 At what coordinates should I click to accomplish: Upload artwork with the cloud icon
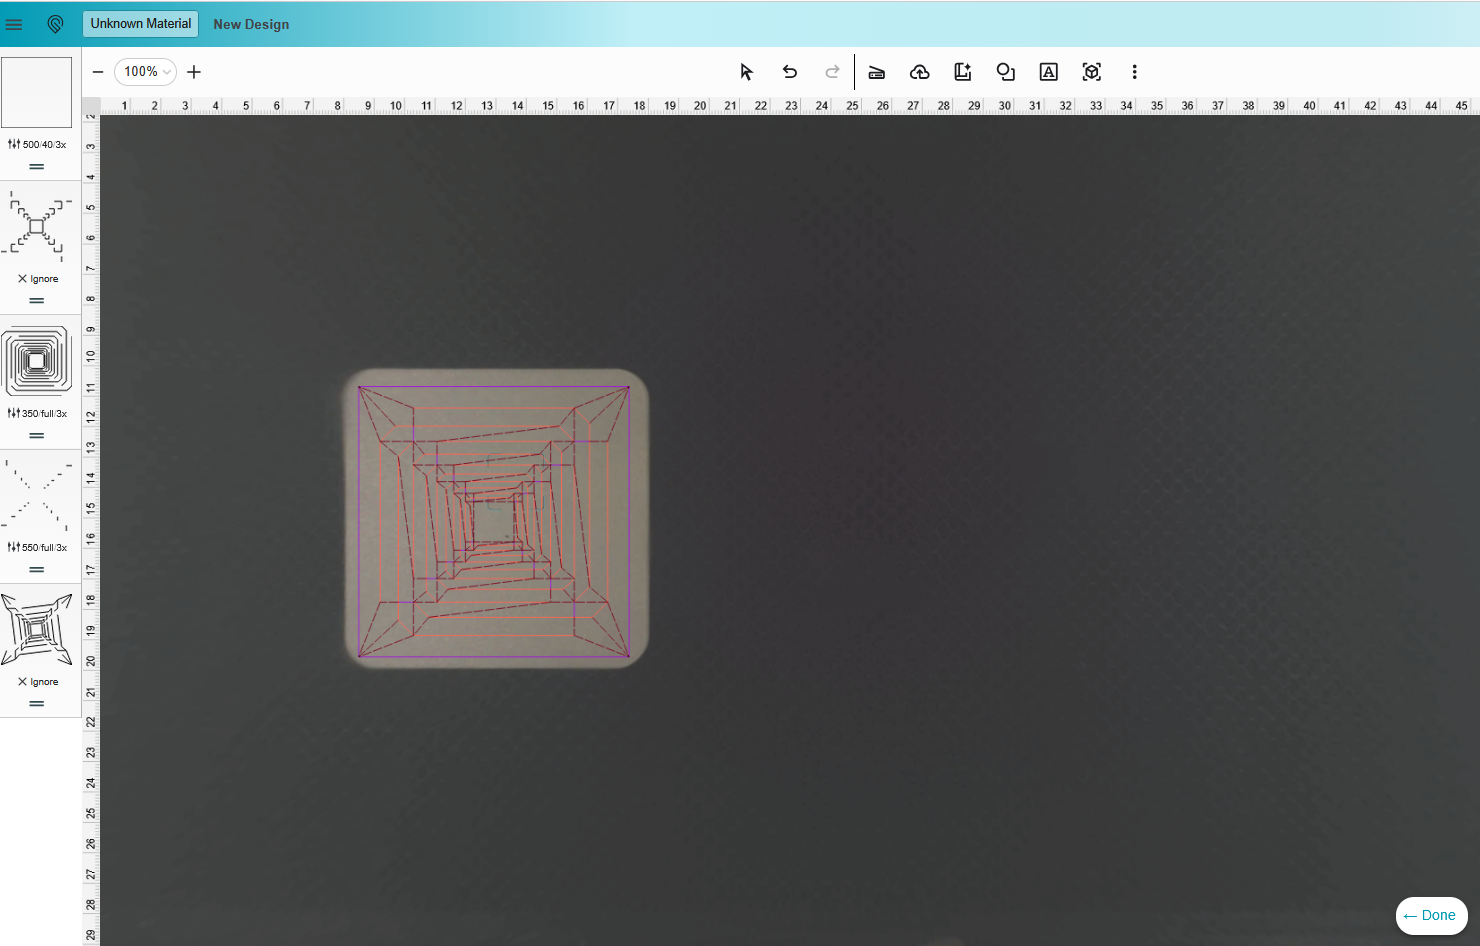coord(920,72)
